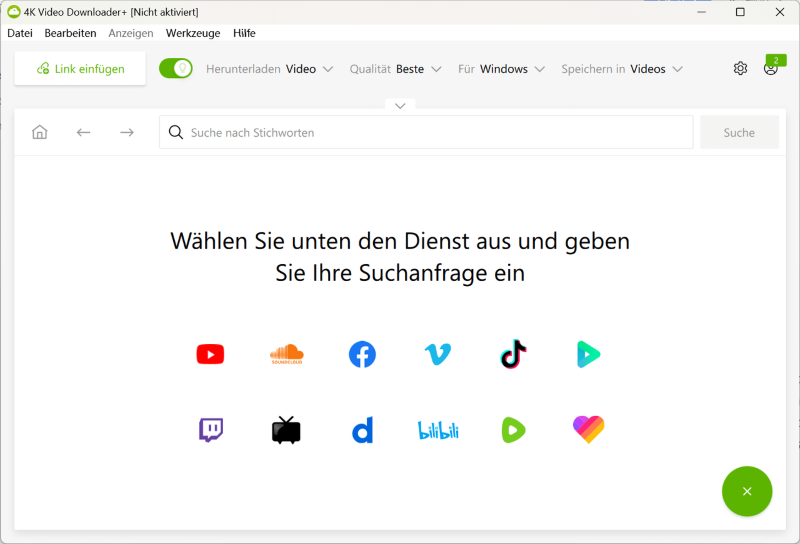Click the Suche button
Viewport: 800px width, 544px height.
(x=739, y=133)
